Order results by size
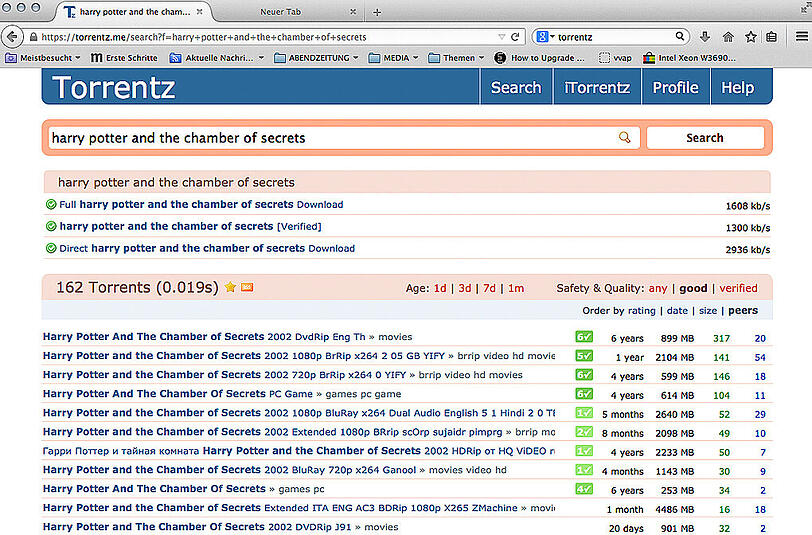Screen dimensions: 812x535 (708, 311)
